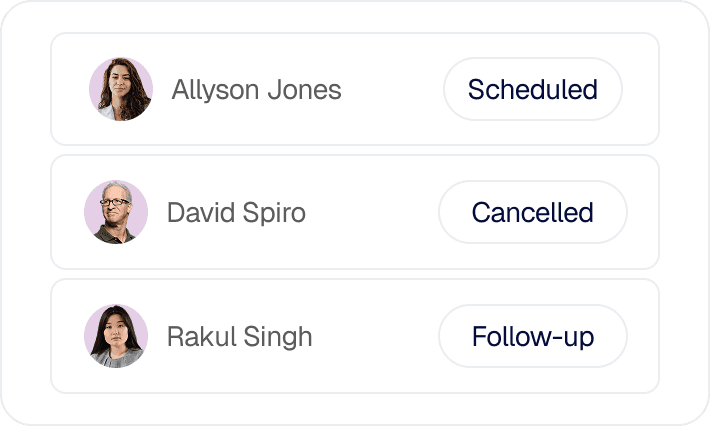Click the photo of the man wearing glasses

116,212
